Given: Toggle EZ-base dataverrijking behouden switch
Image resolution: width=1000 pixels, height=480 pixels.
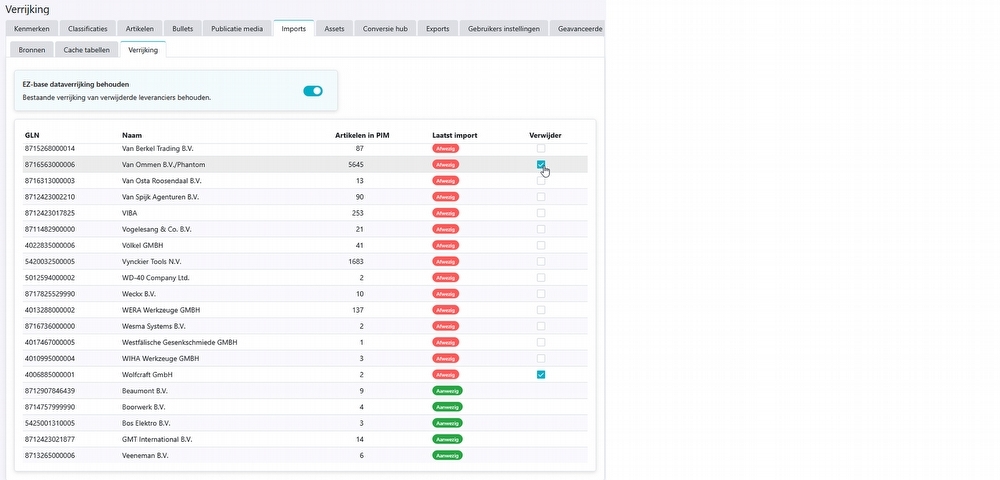Looking at the screenshot, I should pos(312,91).
